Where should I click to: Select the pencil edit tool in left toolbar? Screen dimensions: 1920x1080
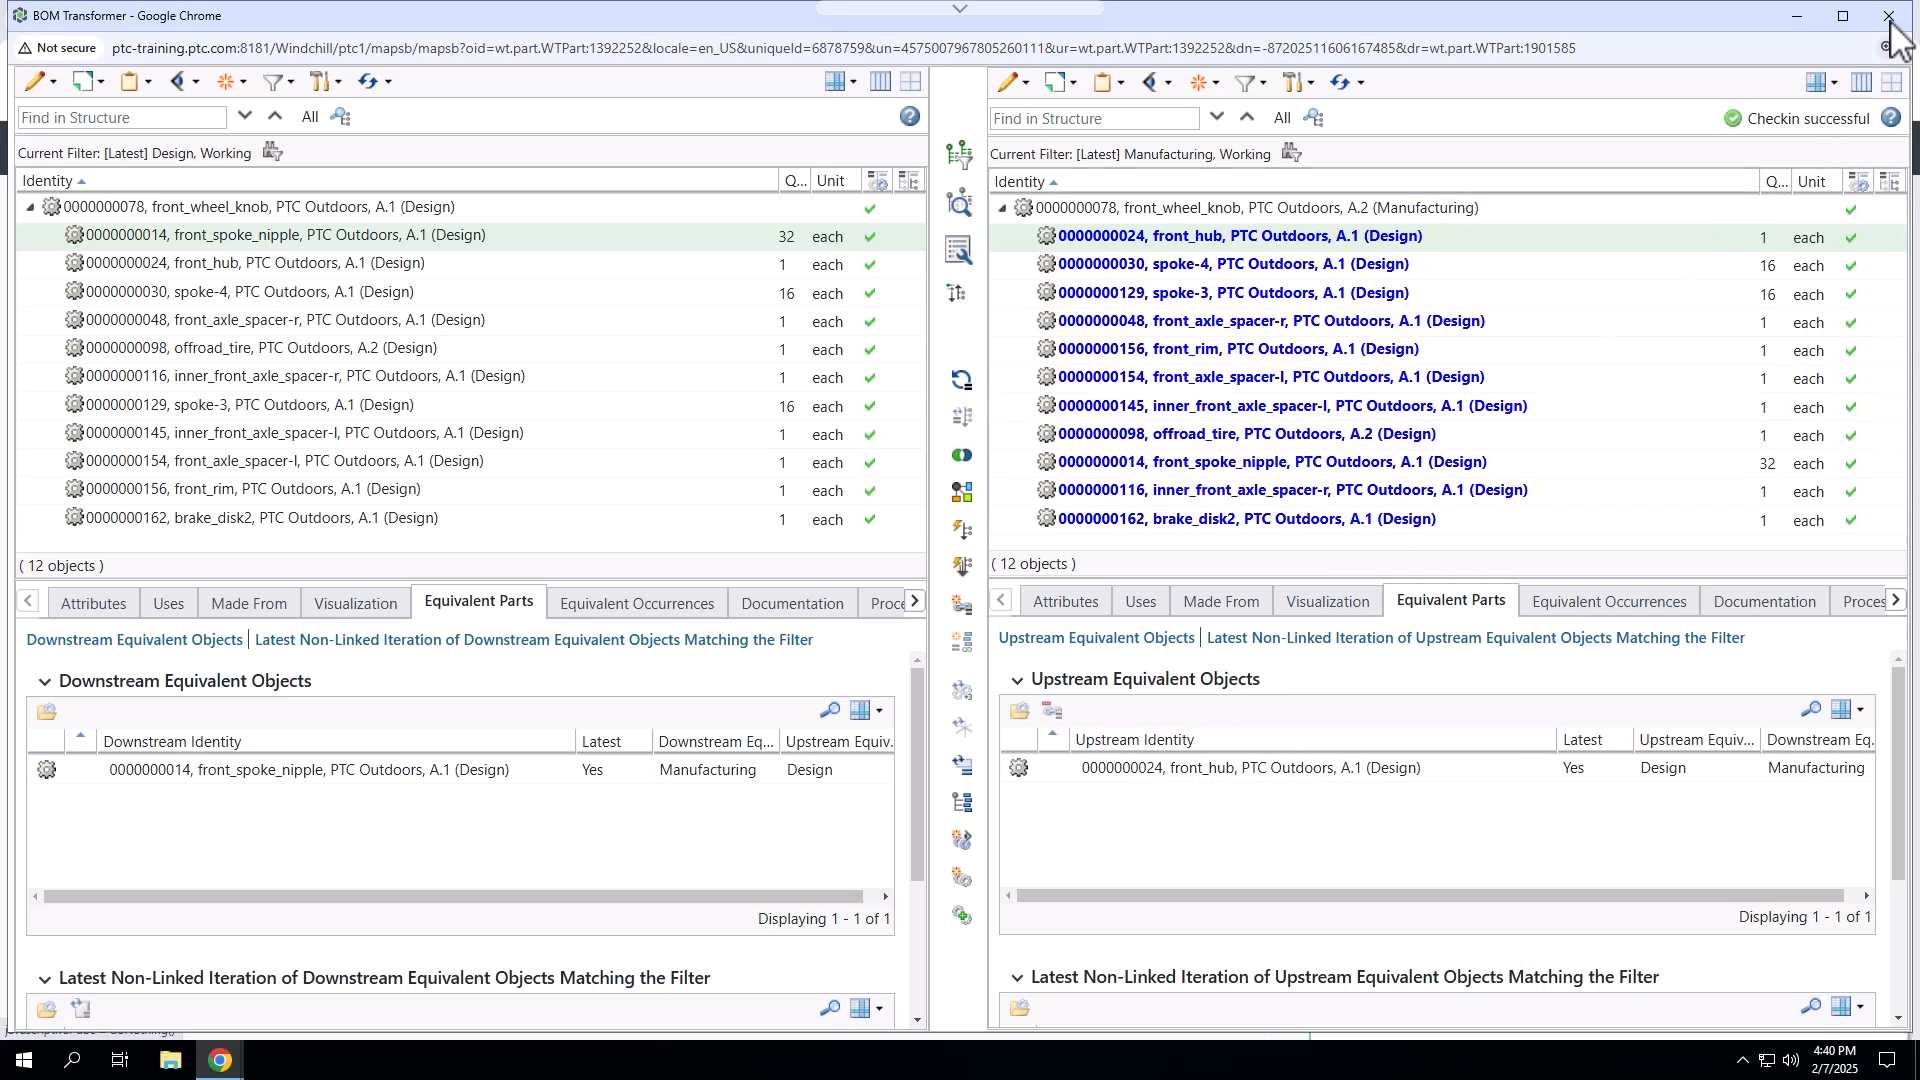coord(34,81)
